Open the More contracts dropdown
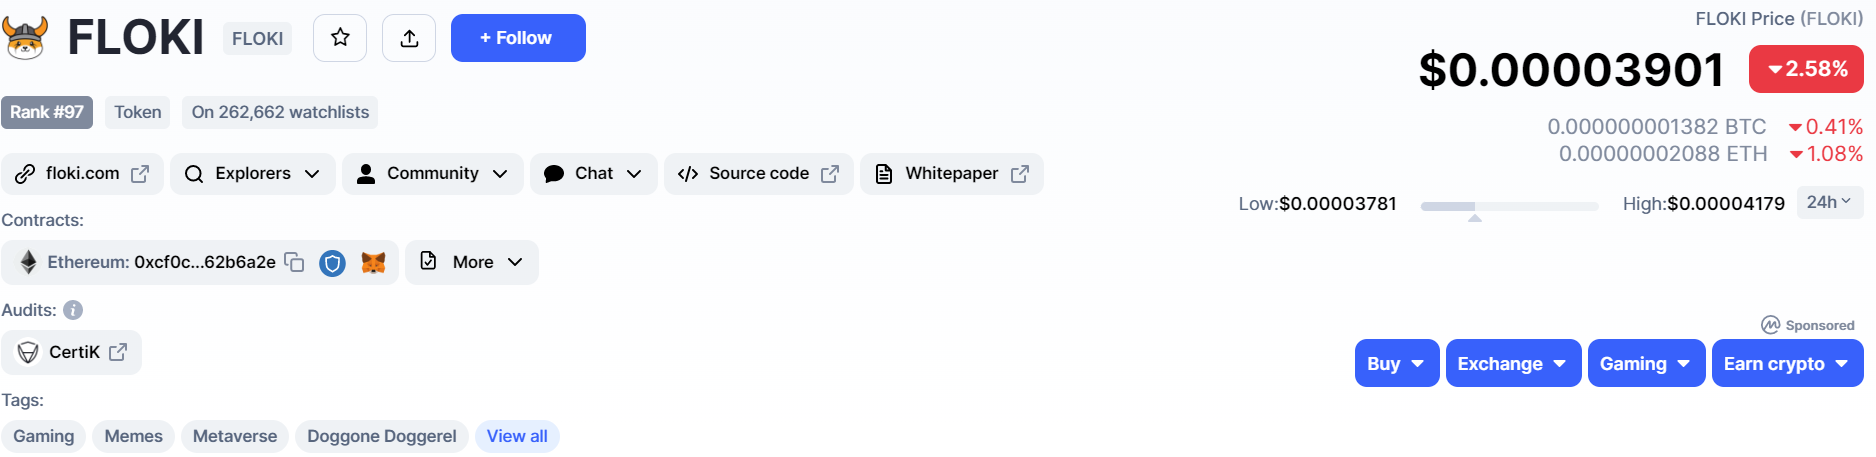 (472, 262)
